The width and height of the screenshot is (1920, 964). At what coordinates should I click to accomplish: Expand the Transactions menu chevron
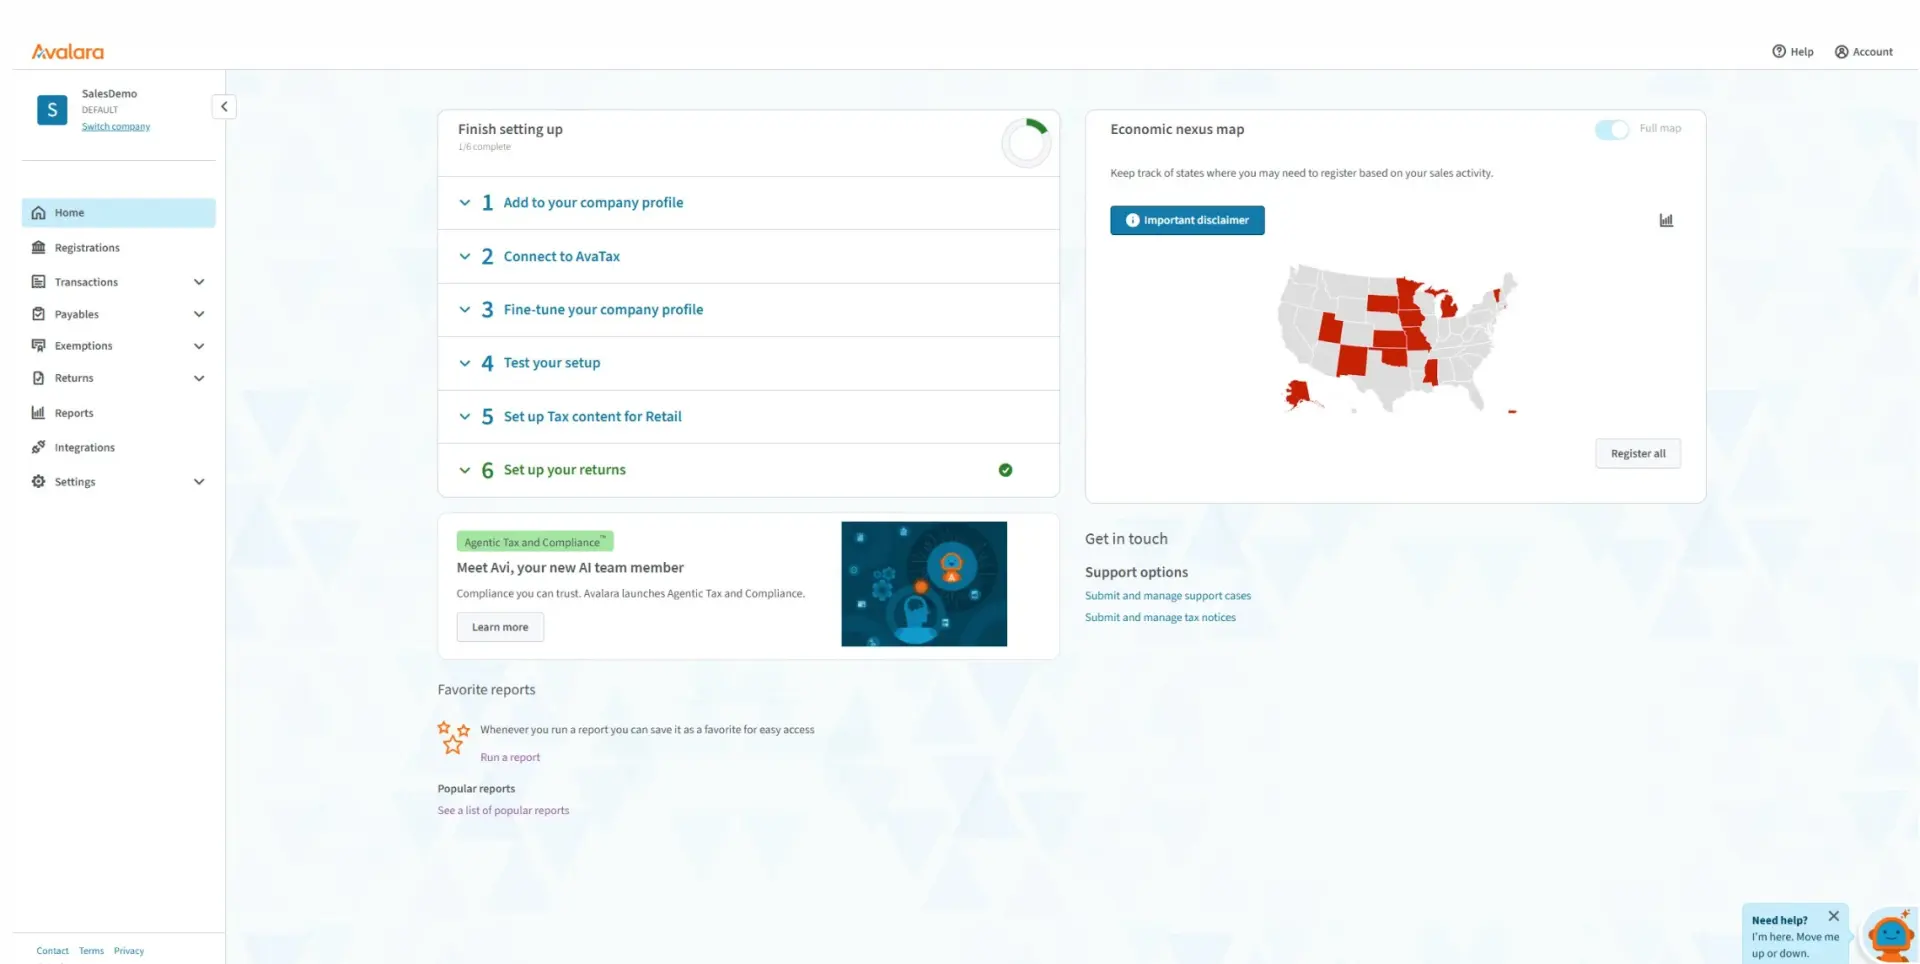(x=199, y=282)
